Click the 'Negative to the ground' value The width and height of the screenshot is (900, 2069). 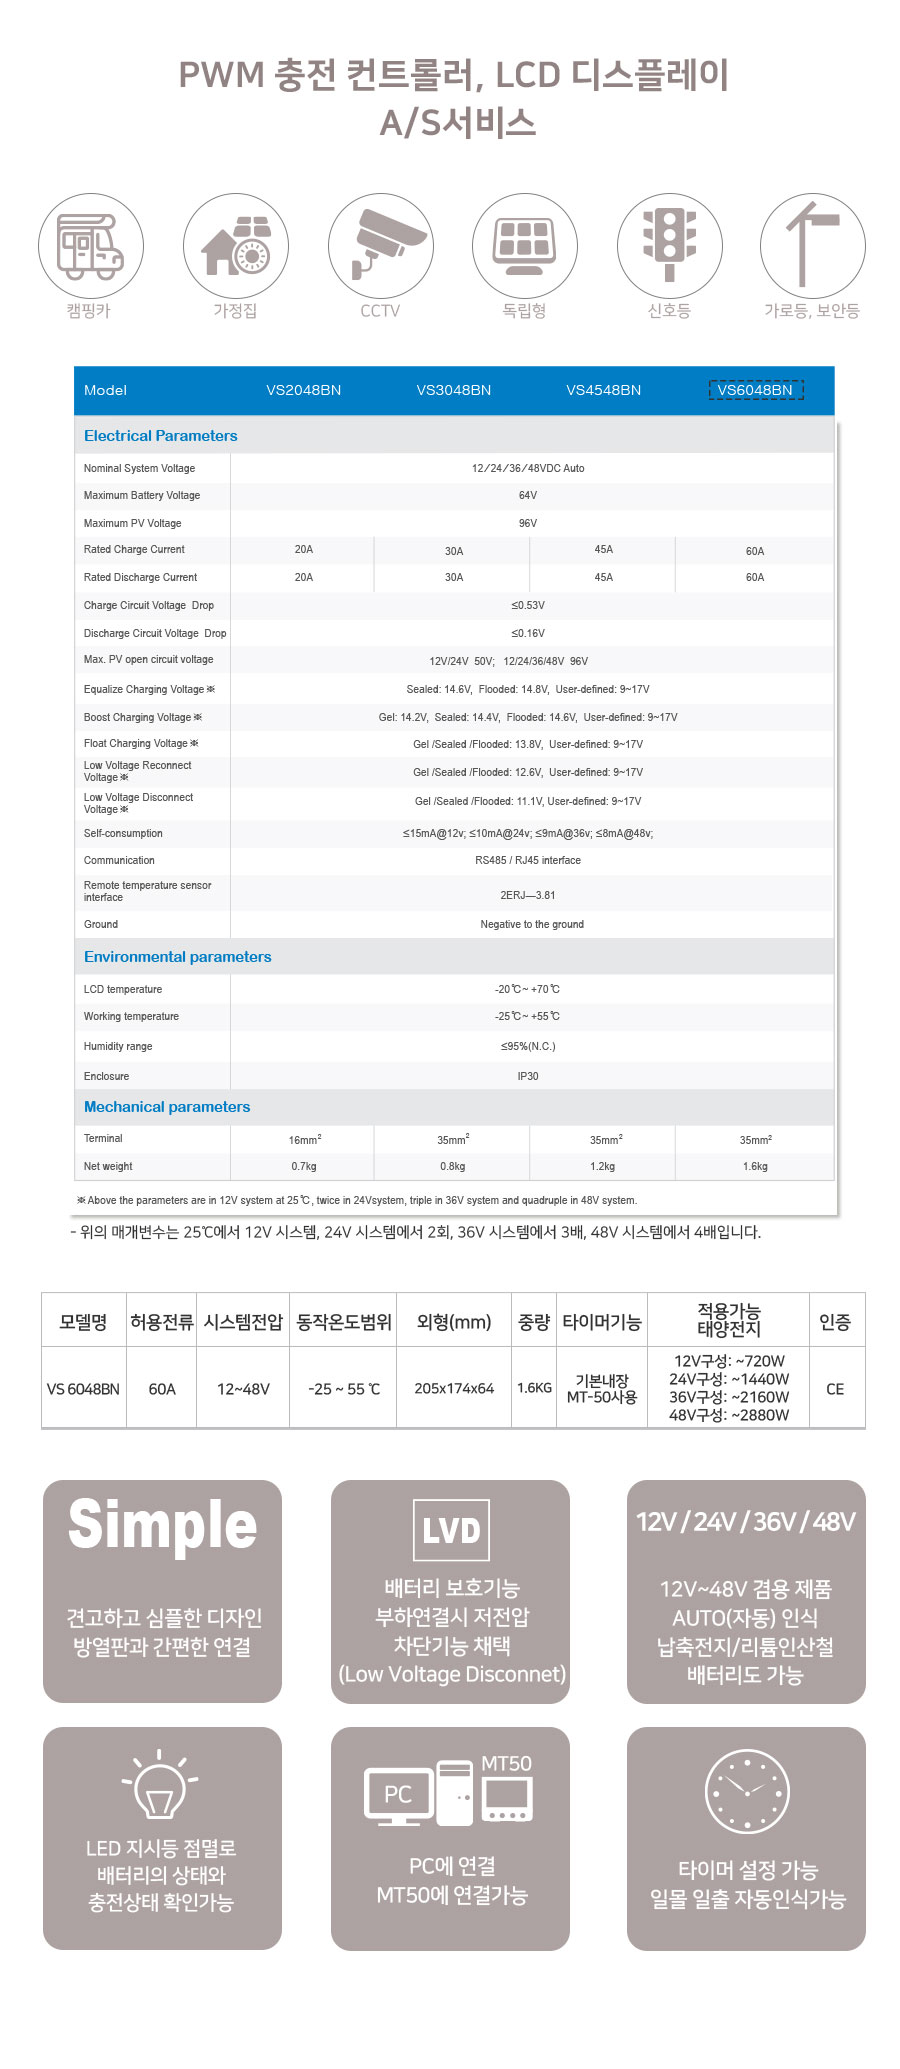pyautogui.click(x=532, y=924)
